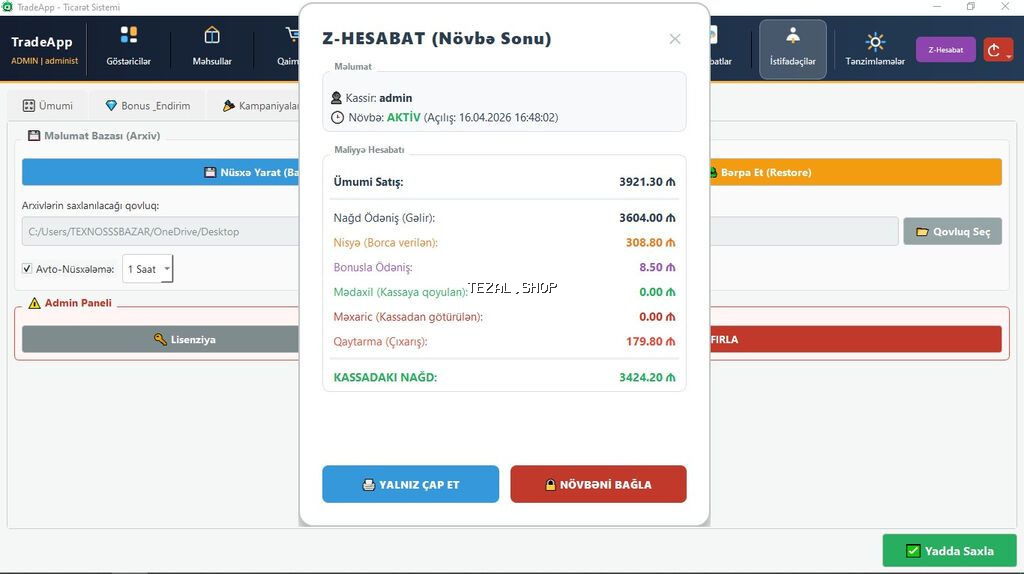Open the Kampaniyalar tab
The height and width of the screenshot is (574, 1024).
click(260, 106)
